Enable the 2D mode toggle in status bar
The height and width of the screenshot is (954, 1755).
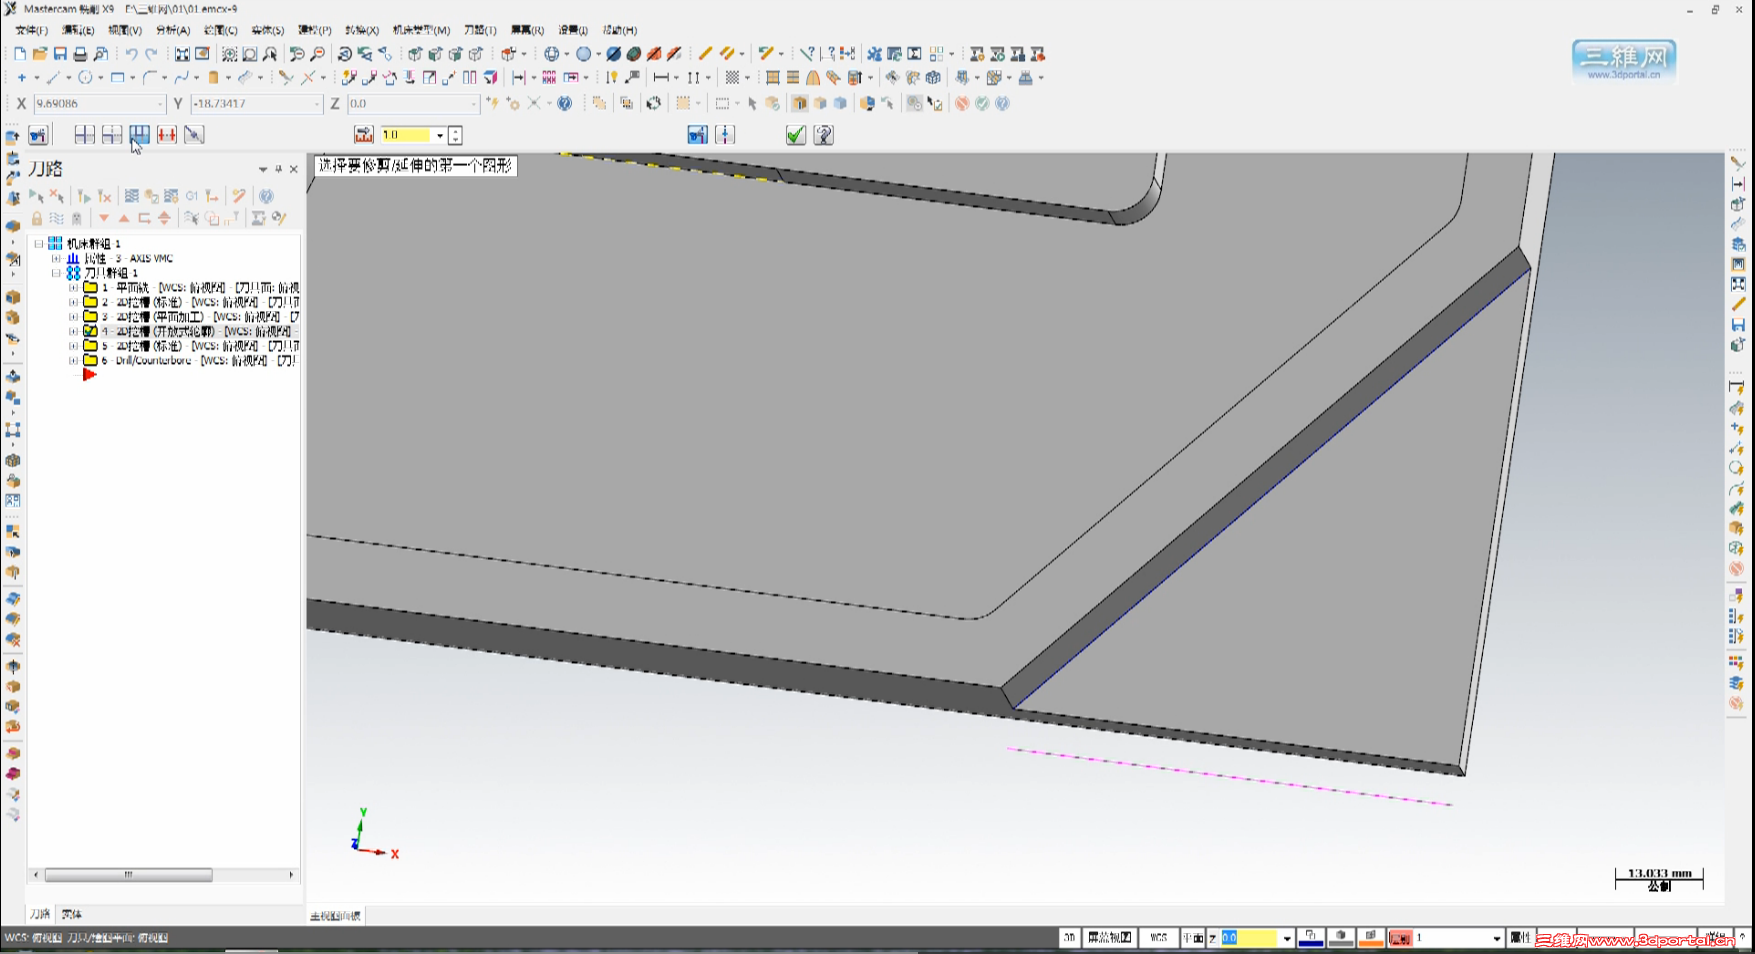(x=1069, y=938)
